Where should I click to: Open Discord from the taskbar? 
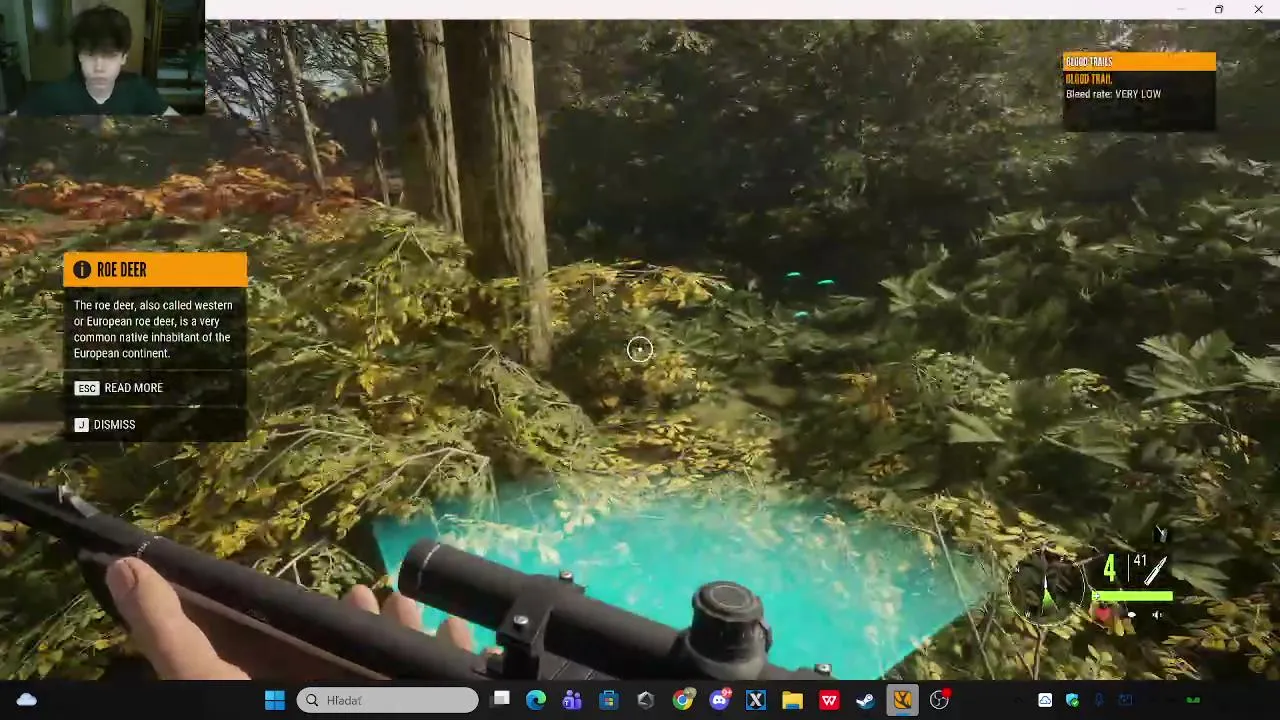[719, 700]
